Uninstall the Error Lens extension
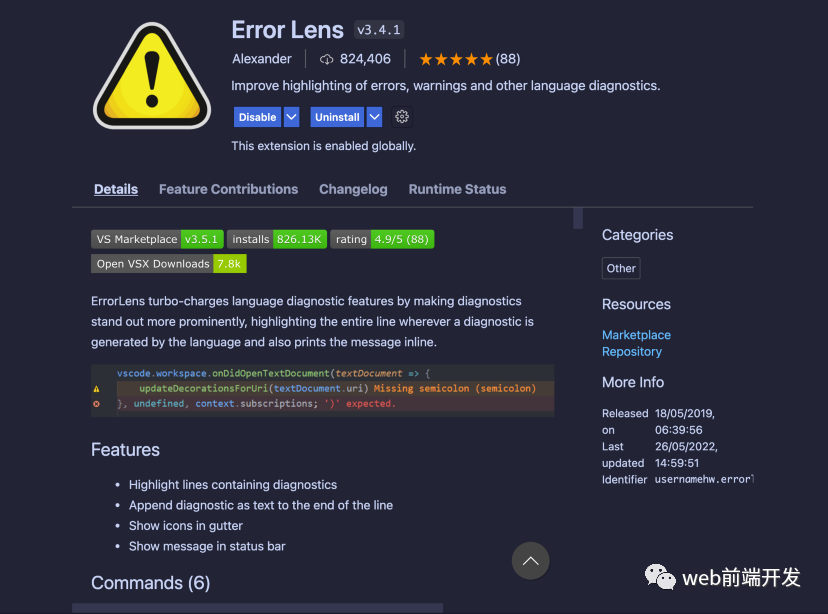The height and width of the screenshot is (614, 828). [337, 117]
